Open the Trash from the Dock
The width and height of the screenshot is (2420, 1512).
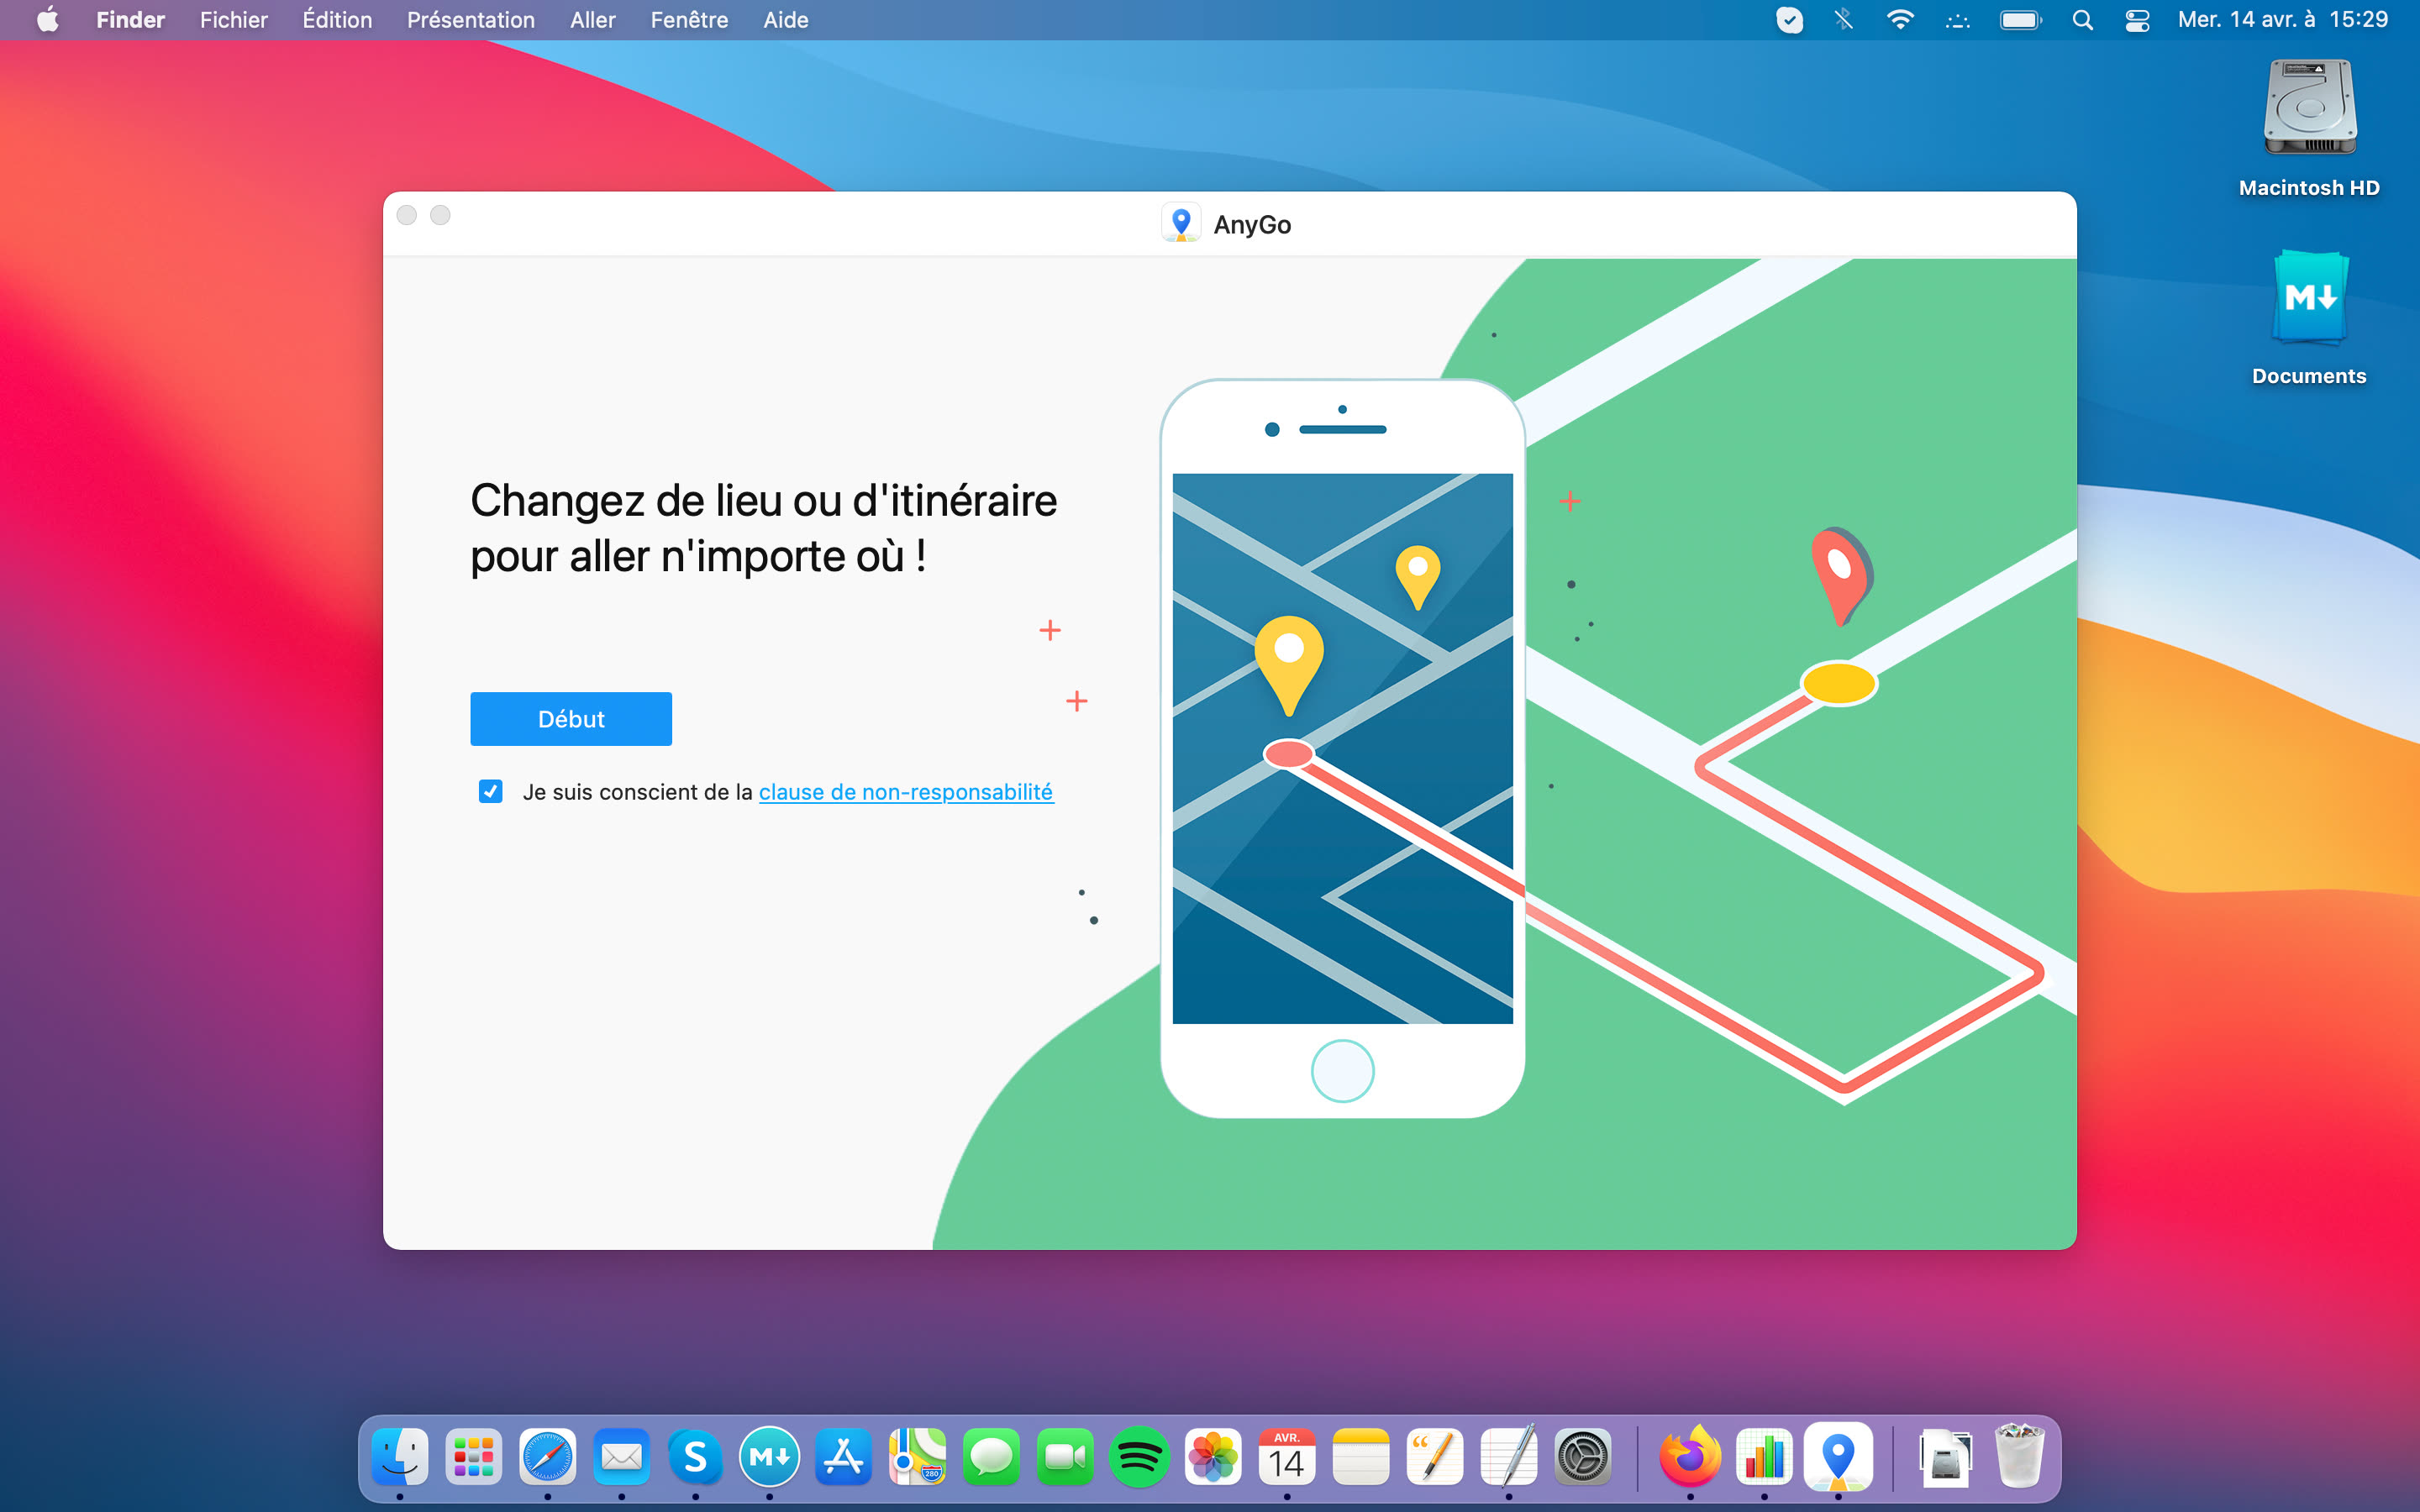[2019, 1457]
